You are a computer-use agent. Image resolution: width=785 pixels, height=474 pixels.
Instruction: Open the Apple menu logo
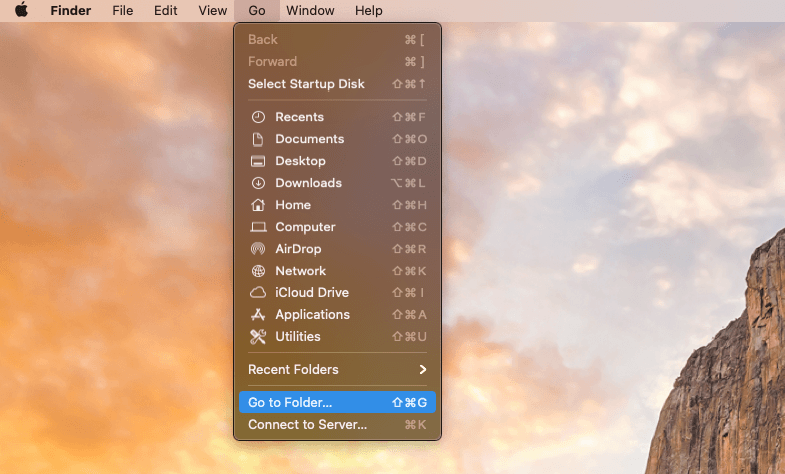(x=21, y=11)
